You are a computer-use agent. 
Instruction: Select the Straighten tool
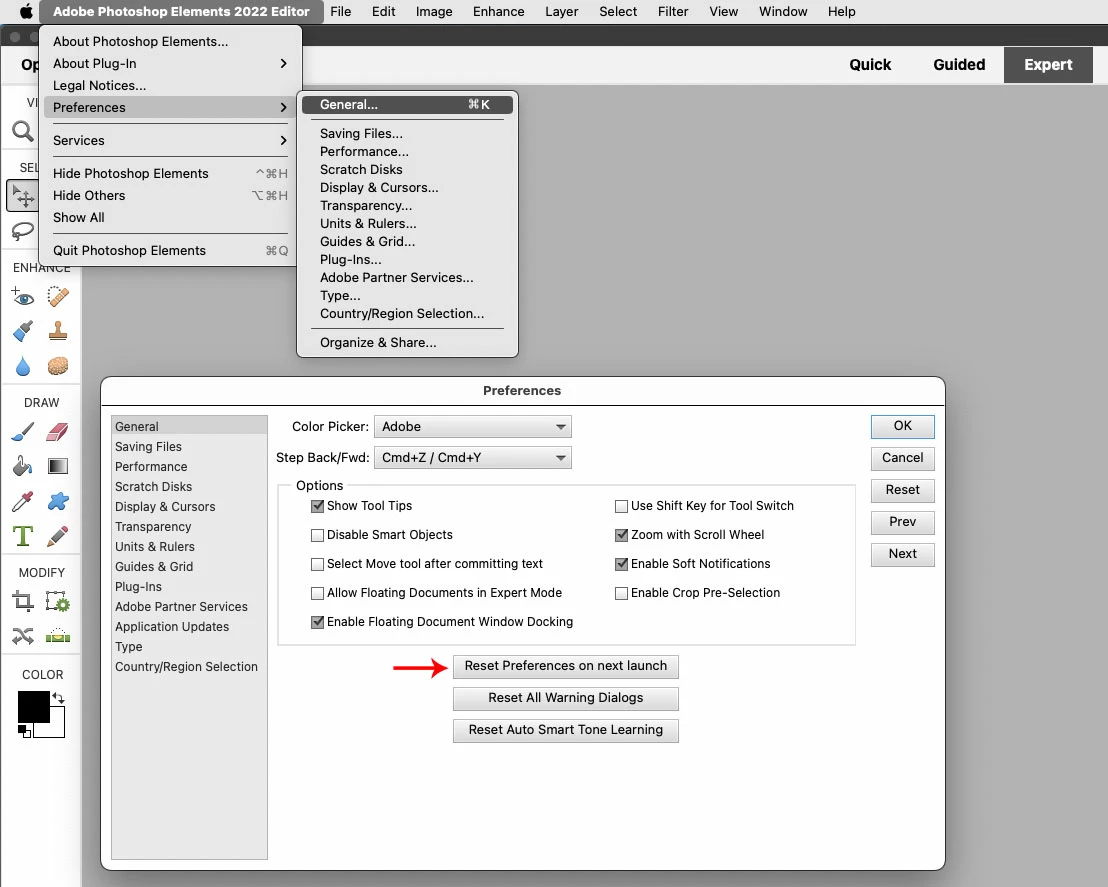tap(58, 637)
